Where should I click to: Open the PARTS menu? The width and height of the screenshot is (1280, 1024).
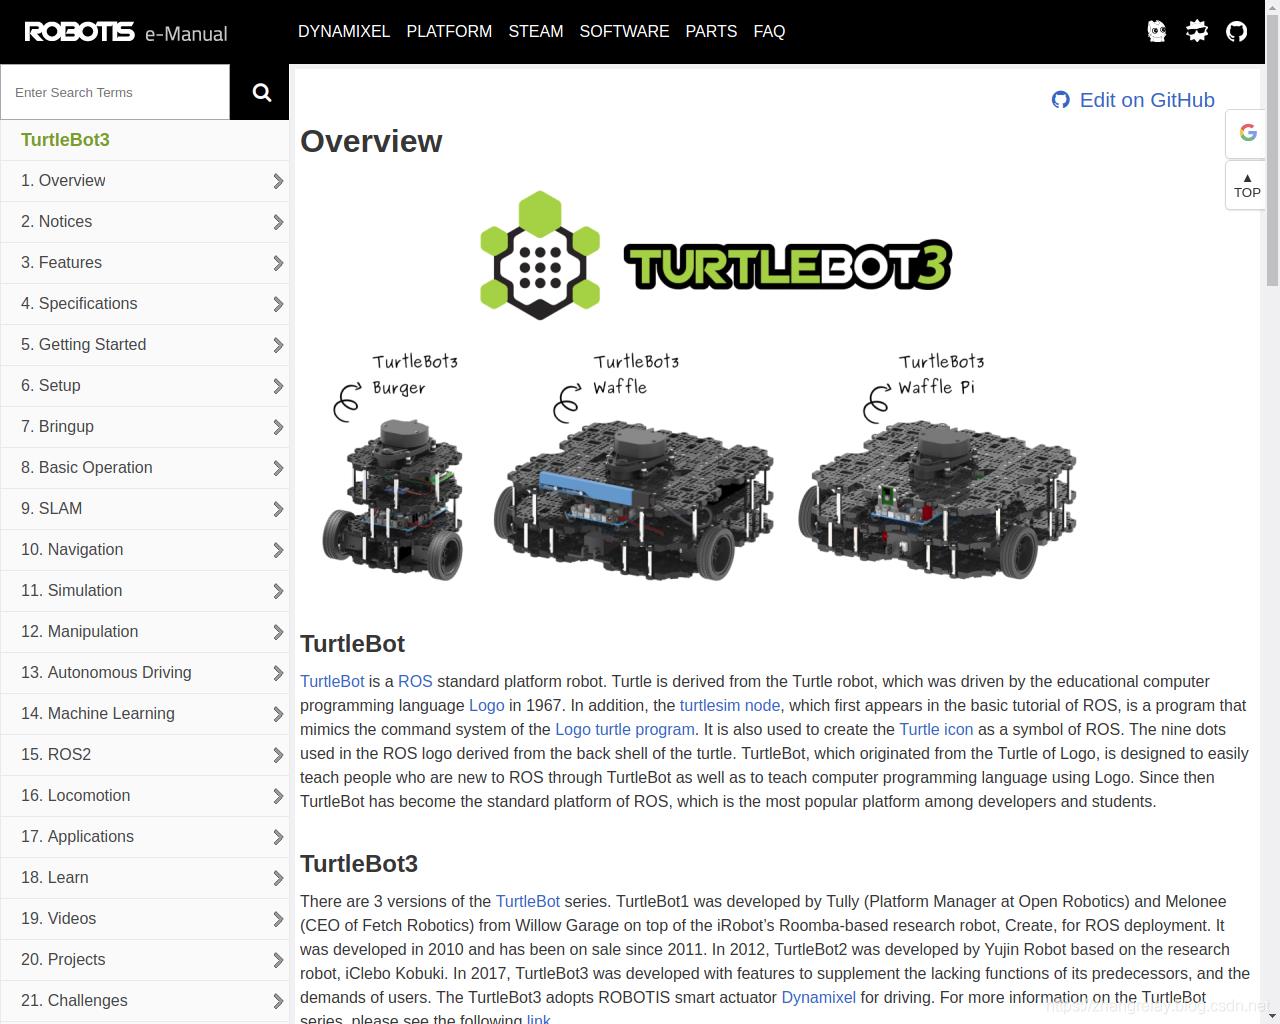(x=711, y=31)
